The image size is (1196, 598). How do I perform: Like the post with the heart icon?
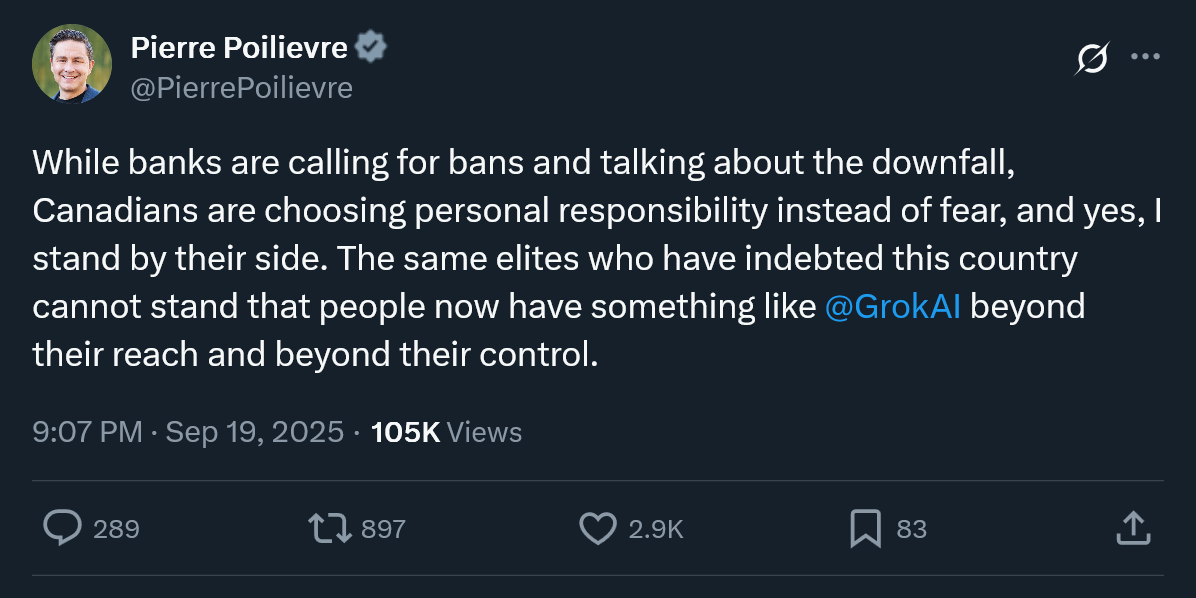(598, 528)
